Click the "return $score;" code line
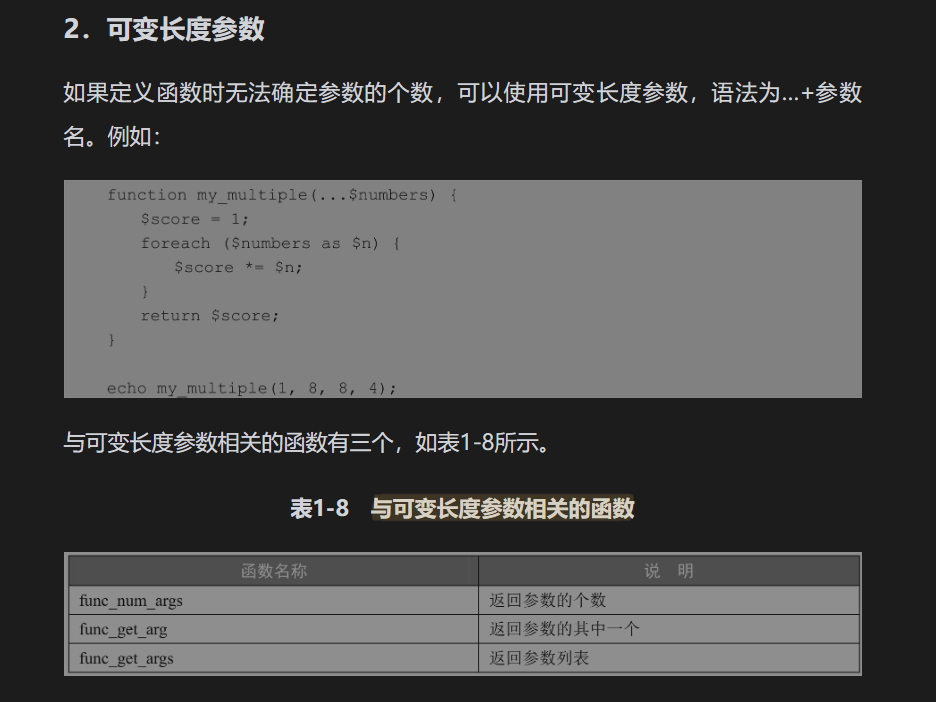The height and width of the screenshot is (702, 936). [210, 315]
